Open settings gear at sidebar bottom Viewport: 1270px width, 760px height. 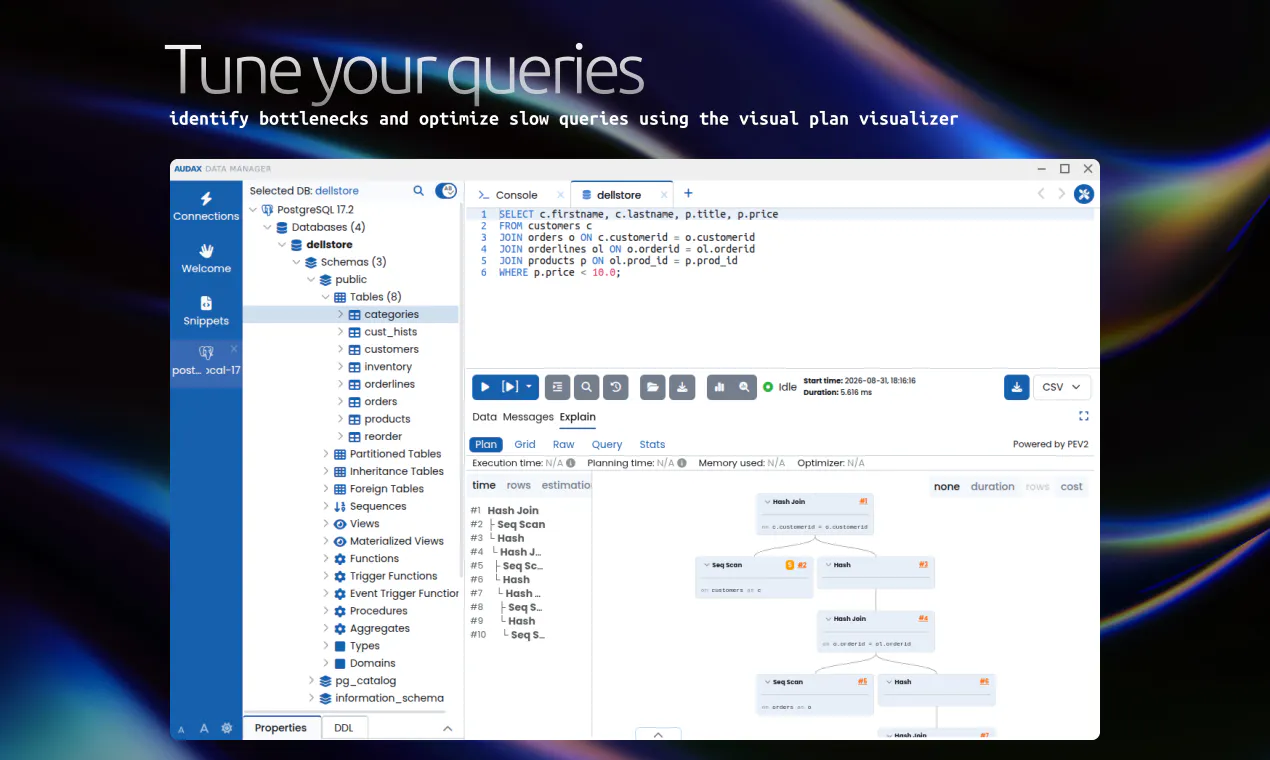[227, 729]
